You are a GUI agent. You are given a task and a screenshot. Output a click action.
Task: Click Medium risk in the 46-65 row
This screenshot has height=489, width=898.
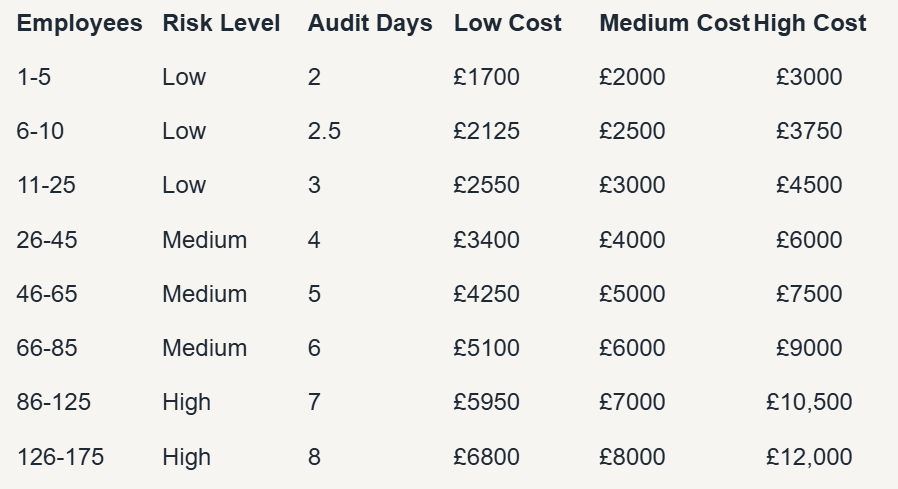pyautogui.click(x=204, y=294)
